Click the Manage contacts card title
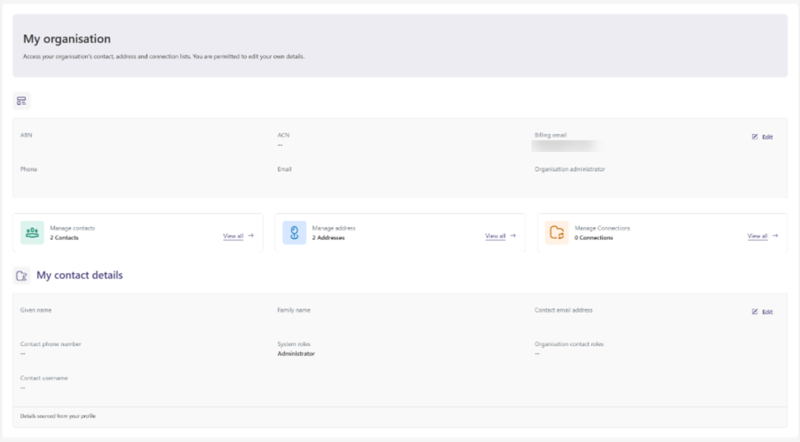 [72, 228]
